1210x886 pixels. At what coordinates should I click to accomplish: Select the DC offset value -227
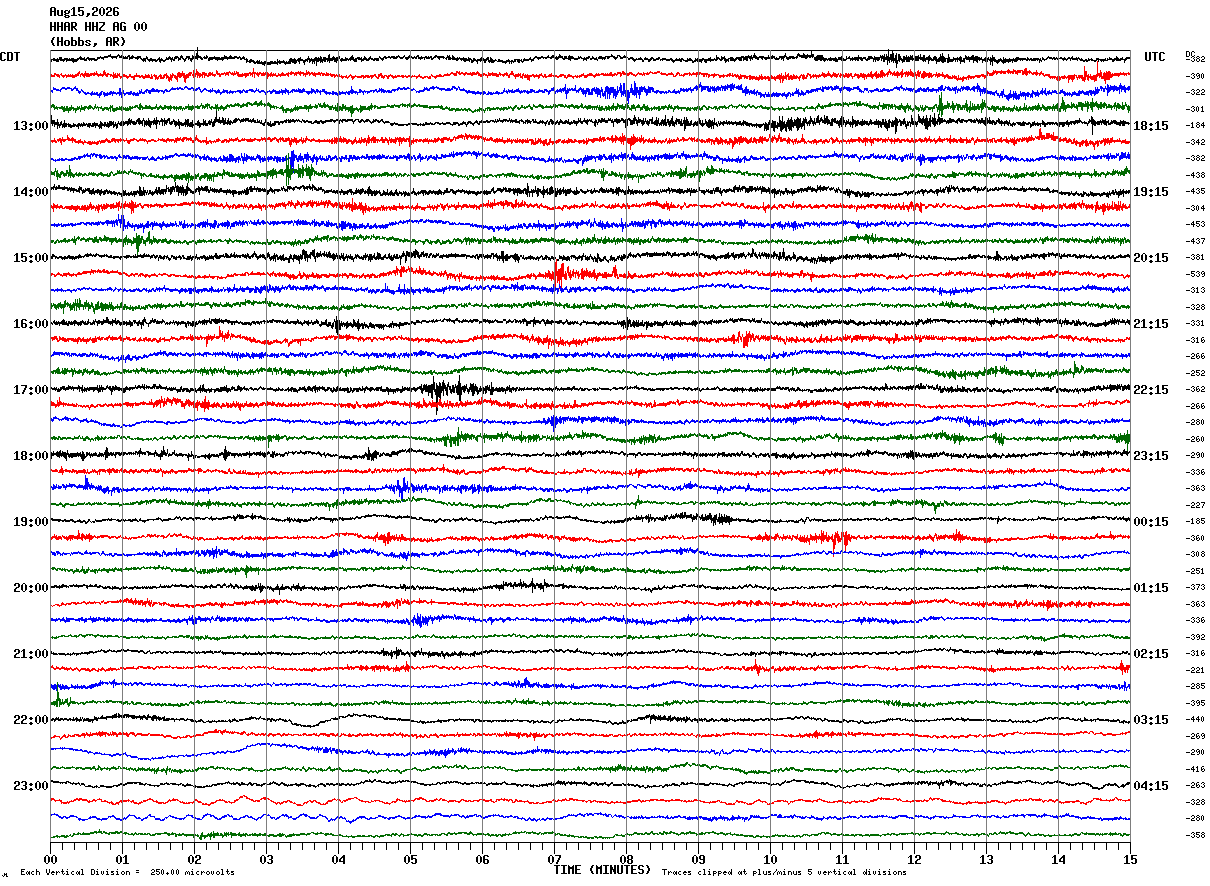click(x=1195, y=505)
